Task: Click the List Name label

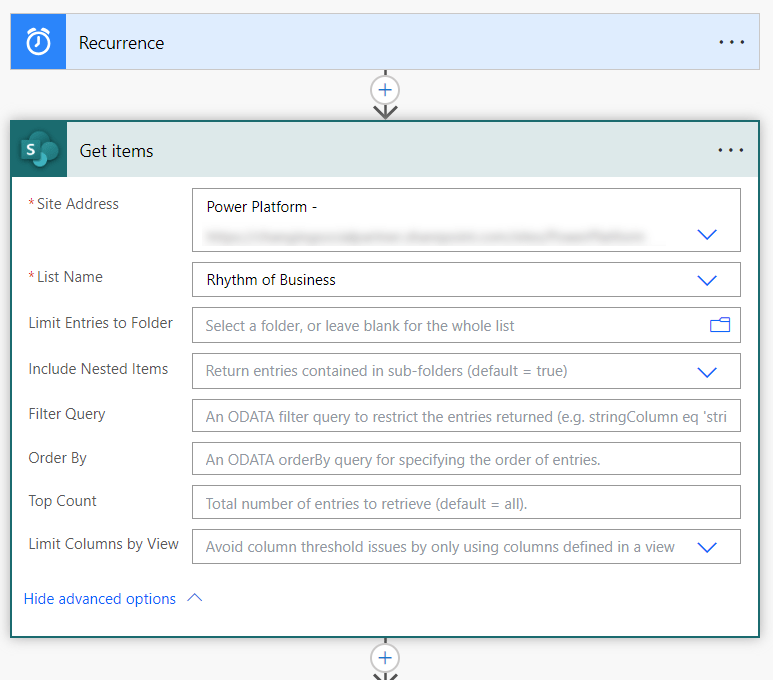Action: [70, 277]
